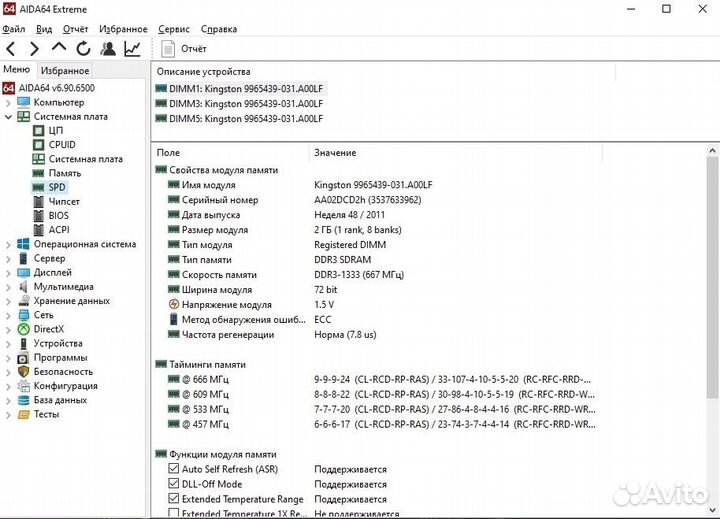
Task: Expand the Компьютер tree node
Action: (x=8, y=103)
